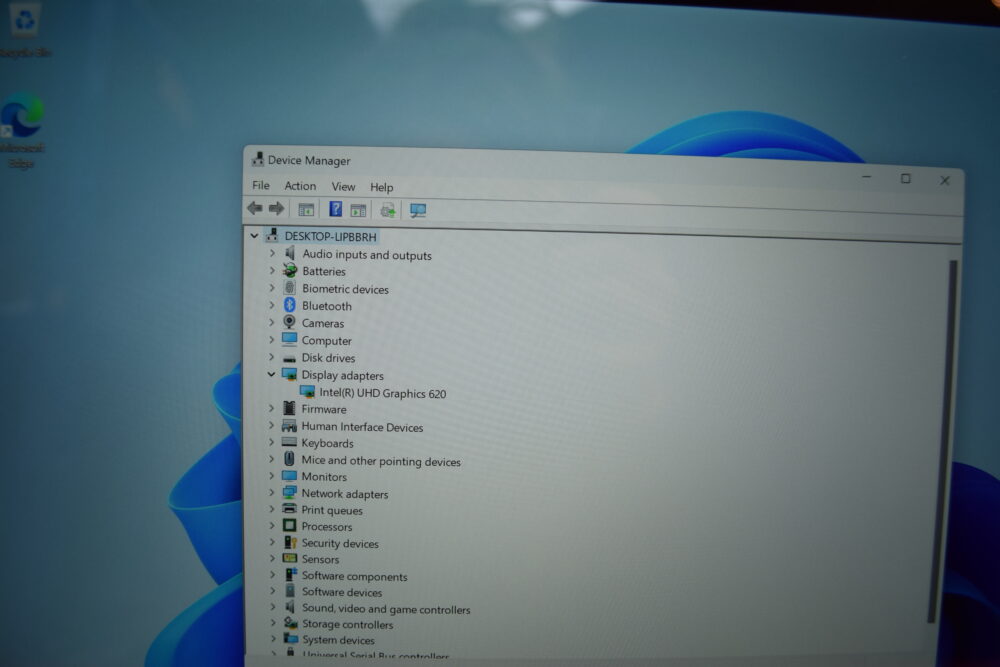Click the fingerprint icon for Biometric devices
The width and height of the screenshot is (1000, 667).
pos(290,288)
